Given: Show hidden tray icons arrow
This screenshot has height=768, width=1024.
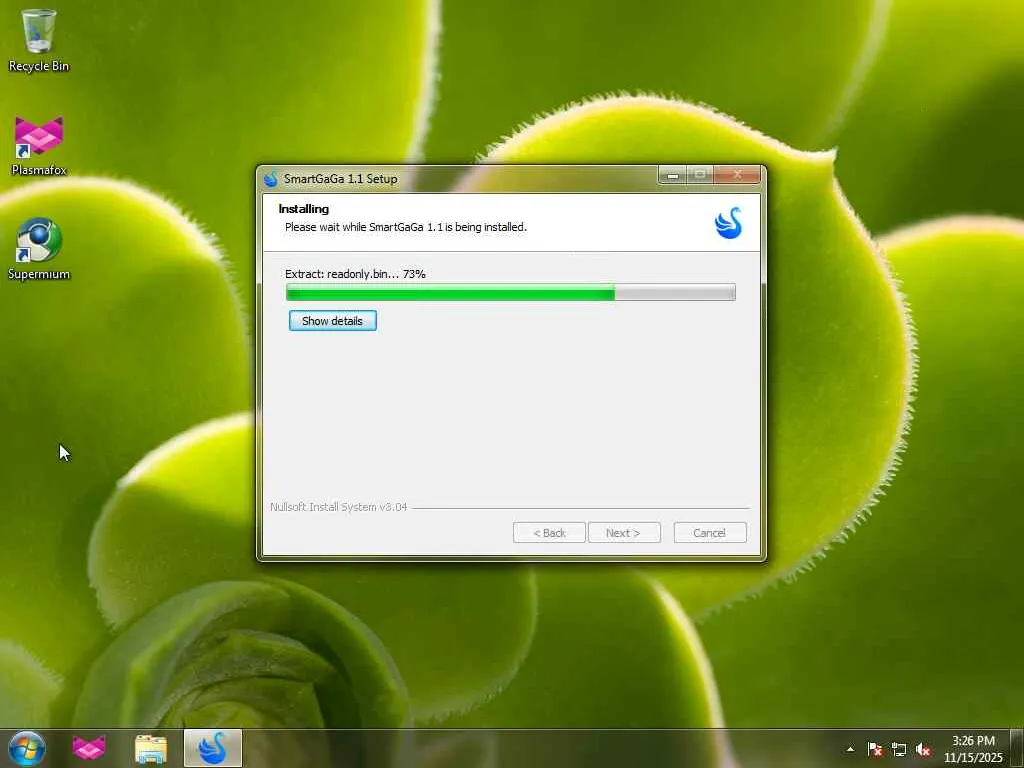Looking at the screenshot, I should (x=850, y=749).
